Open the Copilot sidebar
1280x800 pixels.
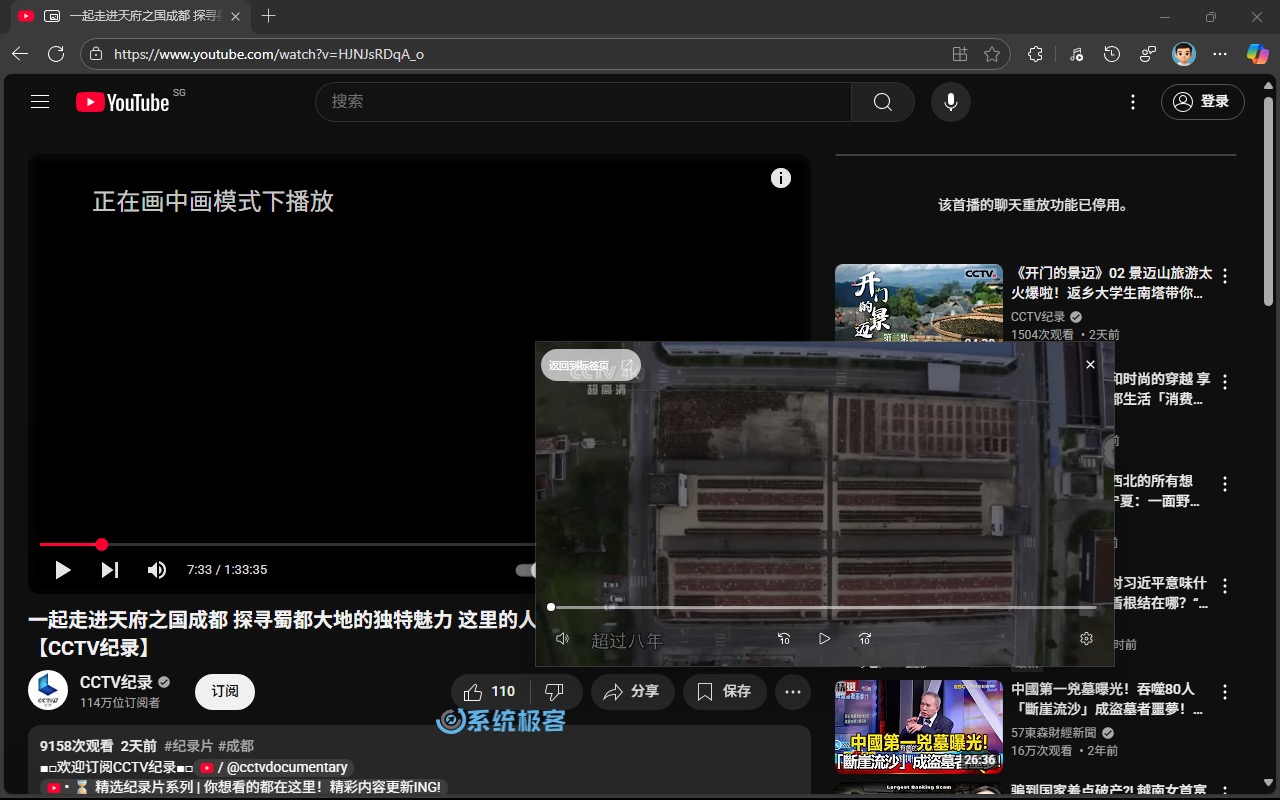pyautogui.click(x=1258, y=54)
